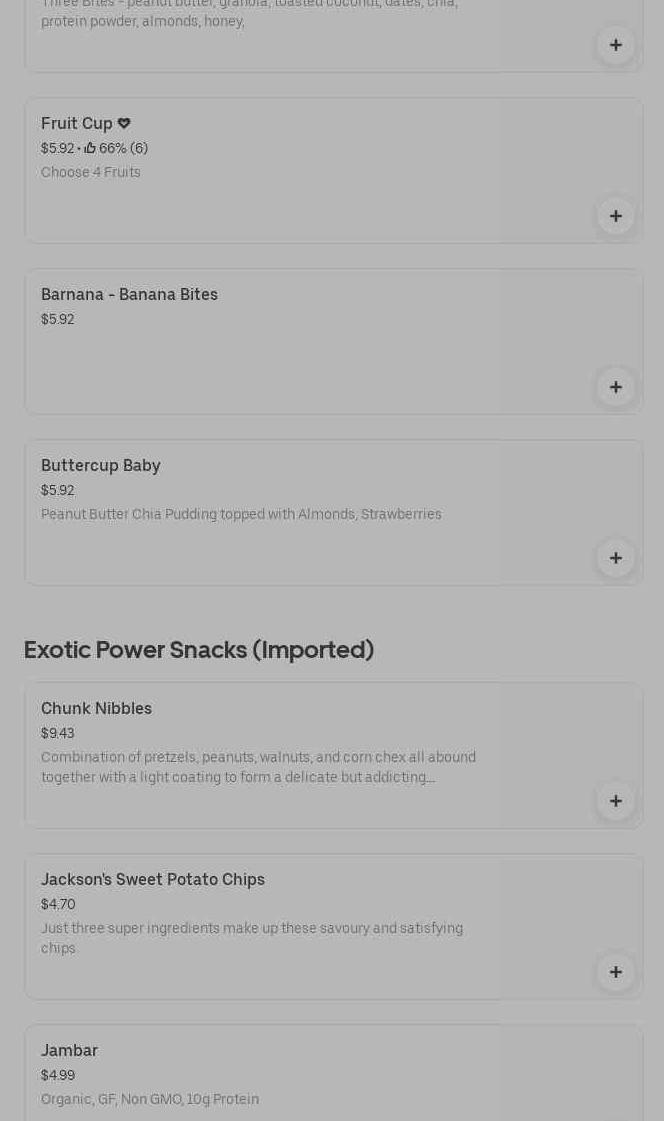The image size is (664, 1121).
Task: Open the Jambar item card
Action: pos(69,1051)
